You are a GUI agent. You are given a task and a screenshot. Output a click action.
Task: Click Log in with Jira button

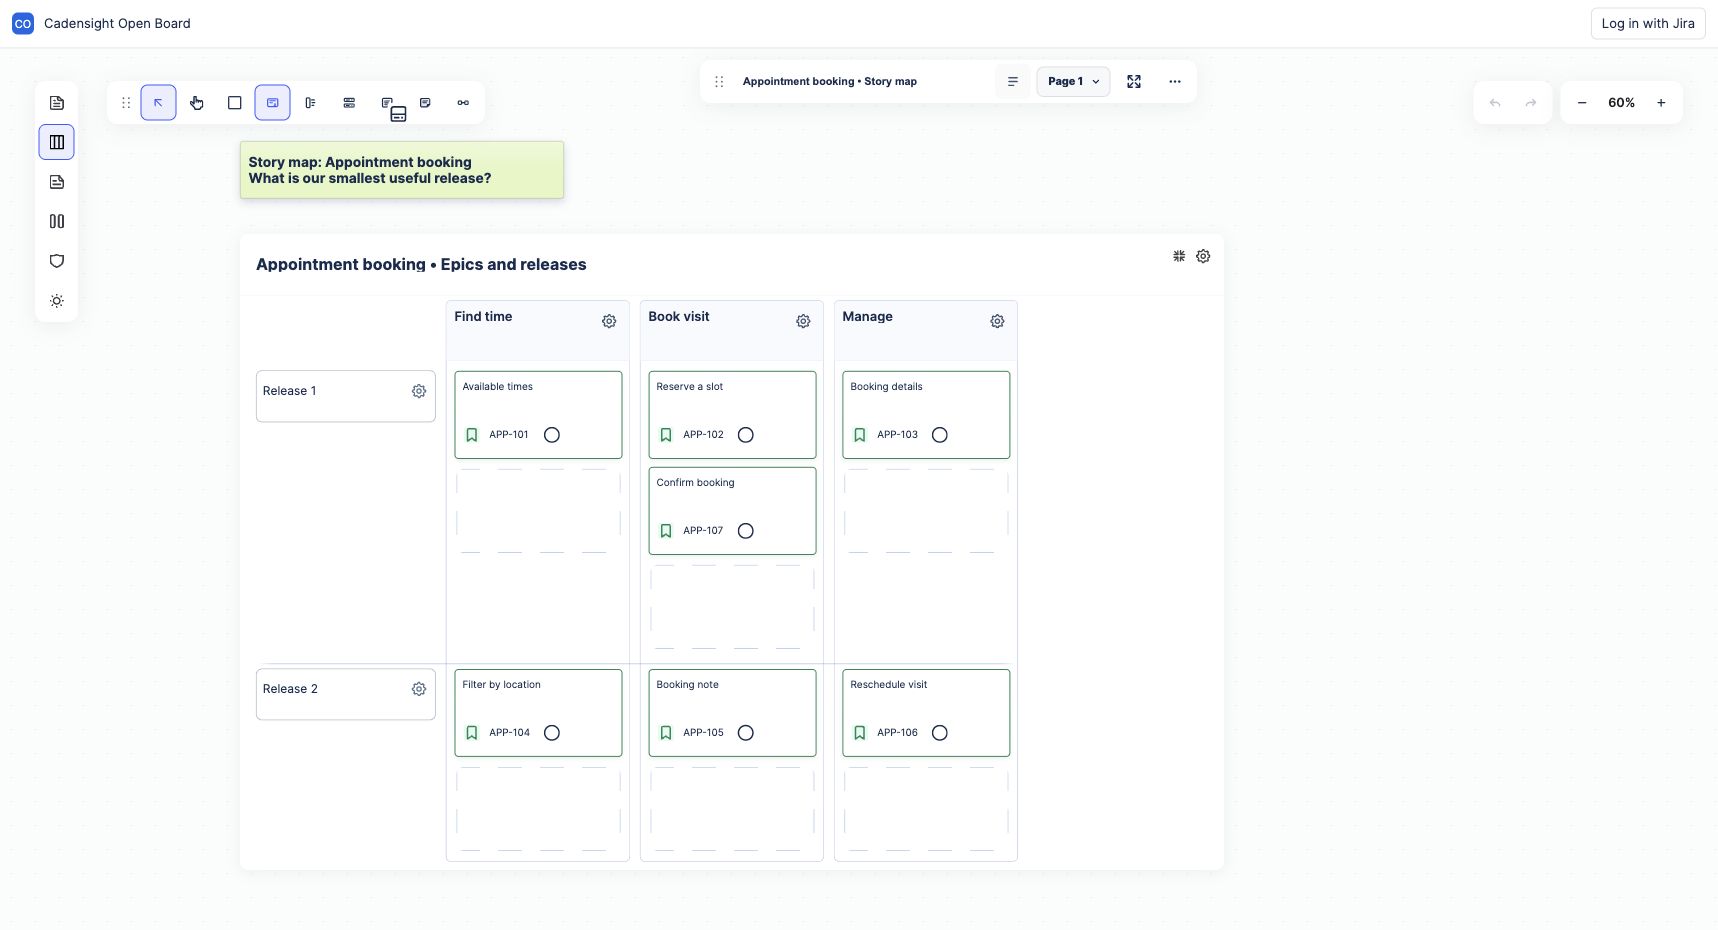tap(1648, 24)
